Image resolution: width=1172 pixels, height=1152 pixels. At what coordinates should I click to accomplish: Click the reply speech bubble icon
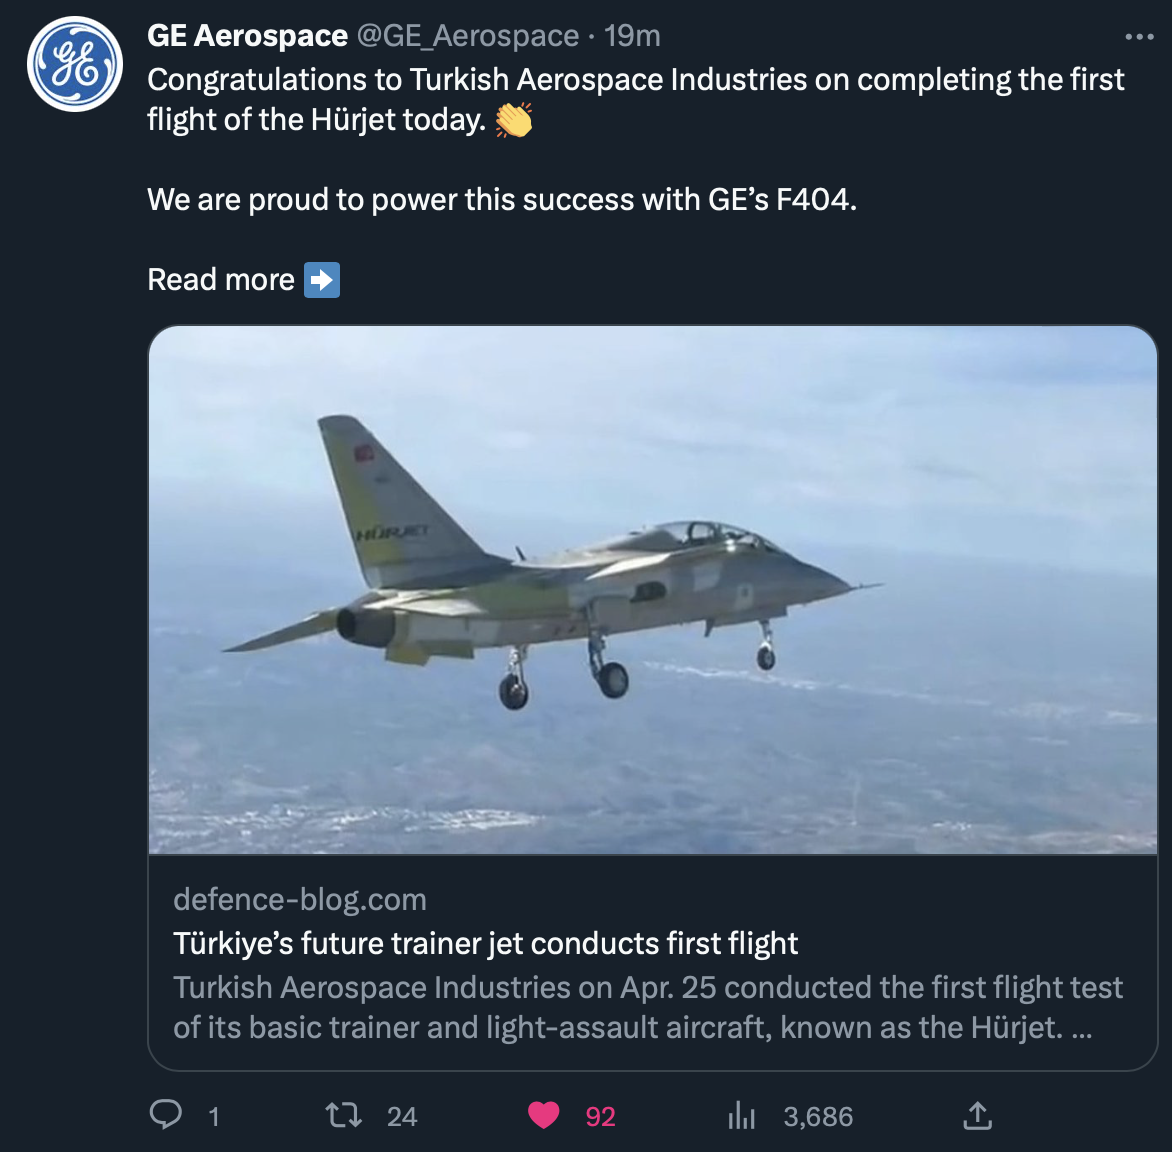(166, 1115)
